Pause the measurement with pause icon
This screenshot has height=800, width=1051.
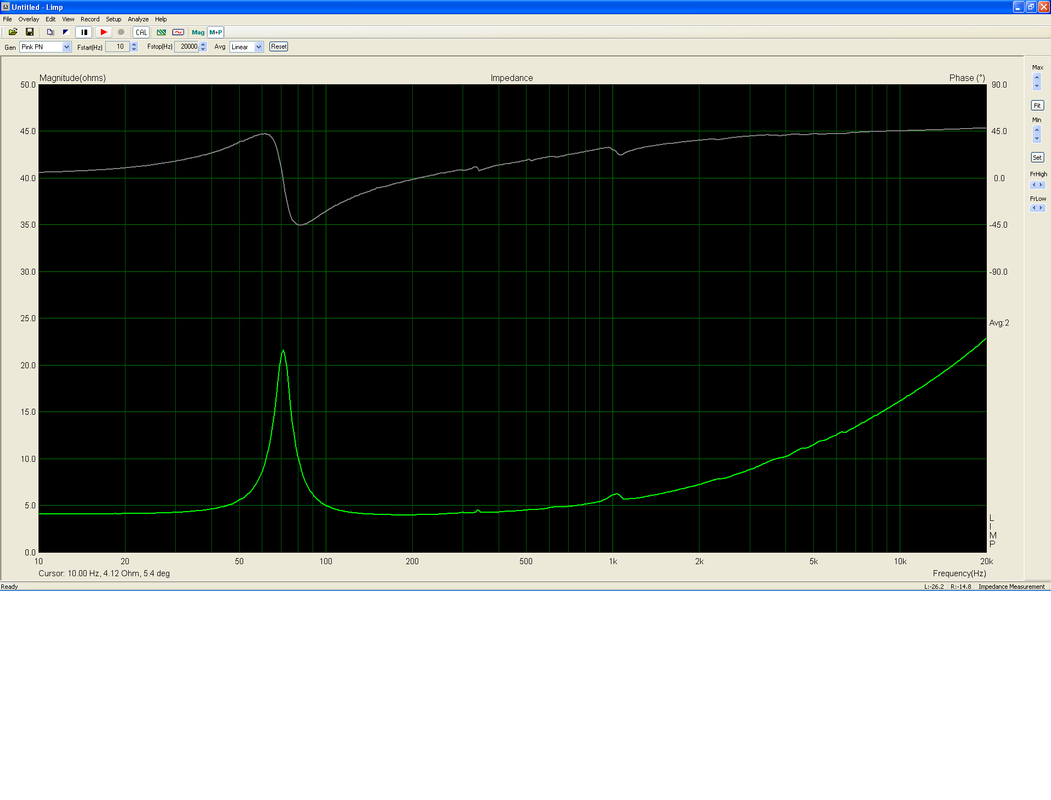[x=84, y=32]
